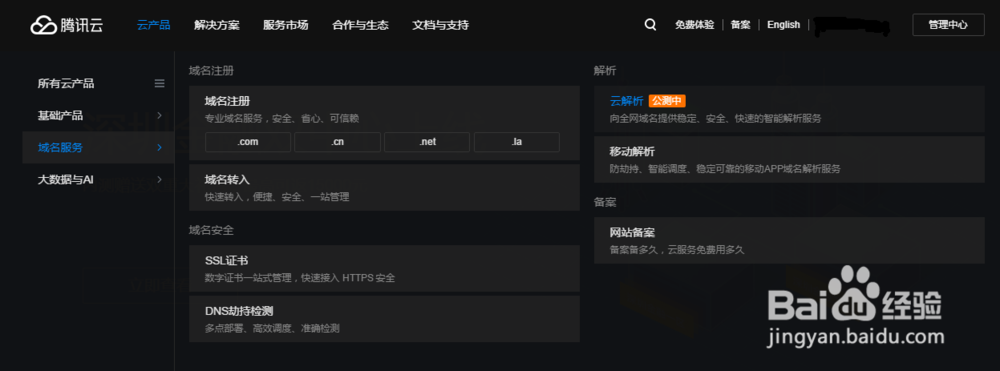The width and height of the screenshot is (1000, 371).
Task: Expand the 基础产品 chevron arrow
Action: tap(159, 115)
